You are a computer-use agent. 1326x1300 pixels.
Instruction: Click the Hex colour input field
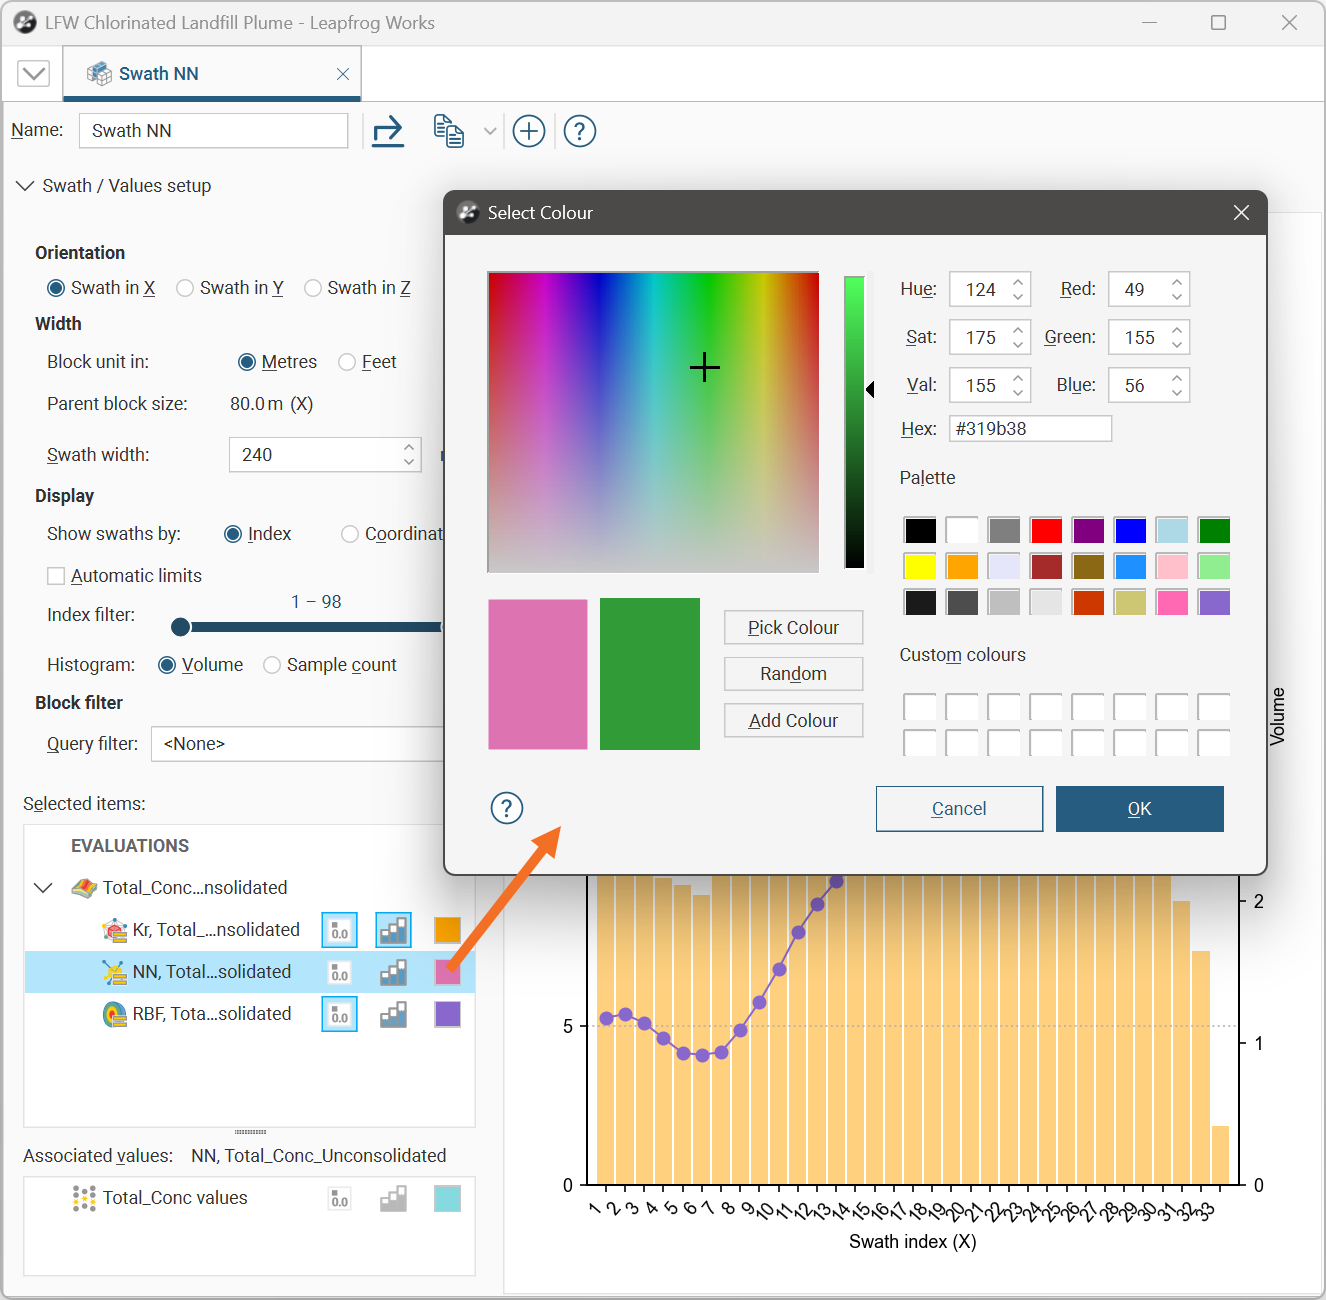coord(1030,429)
